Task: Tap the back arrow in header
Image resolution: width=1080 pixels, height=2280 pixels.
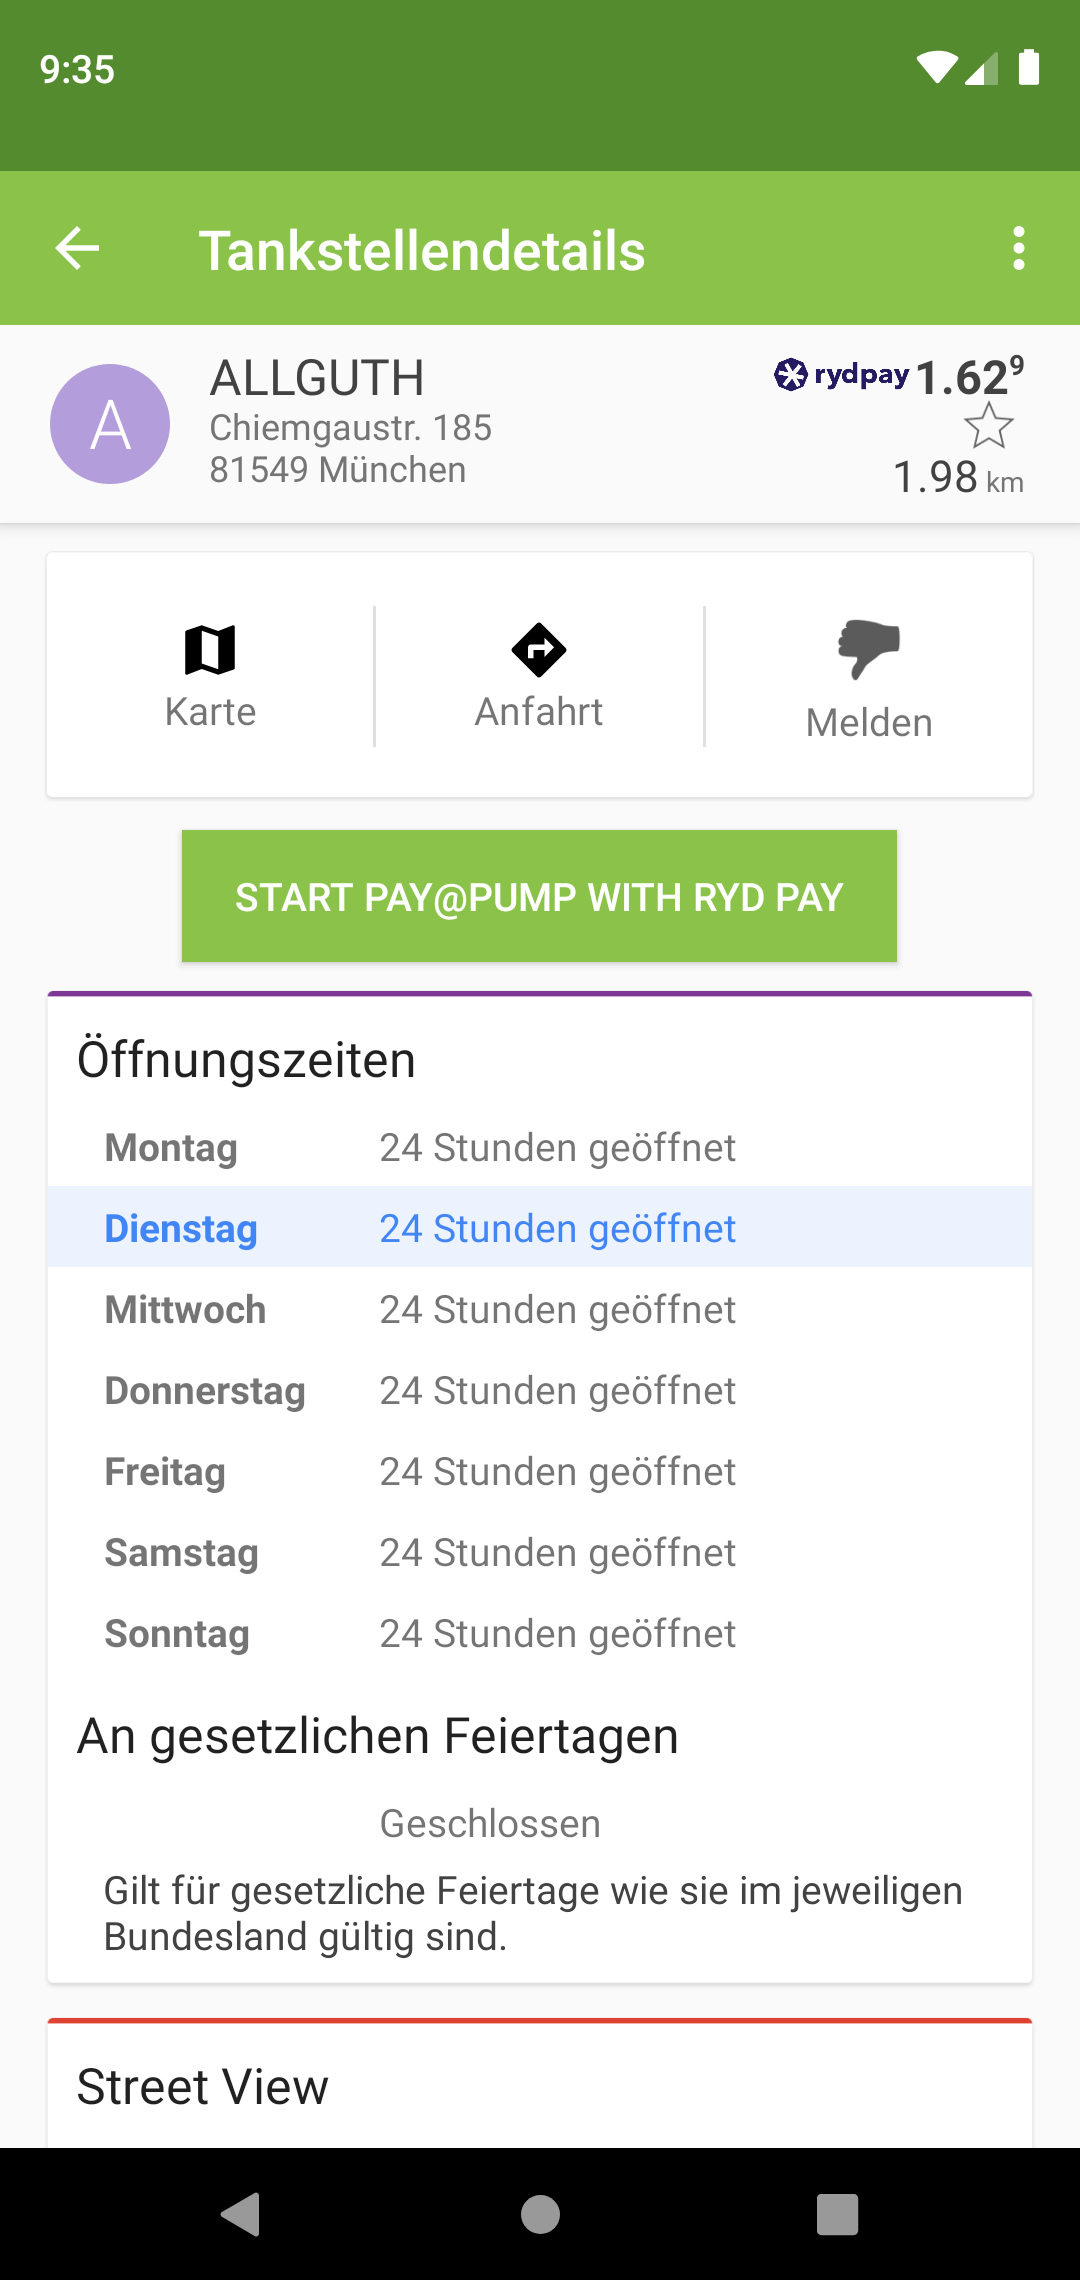Action: 78,249
